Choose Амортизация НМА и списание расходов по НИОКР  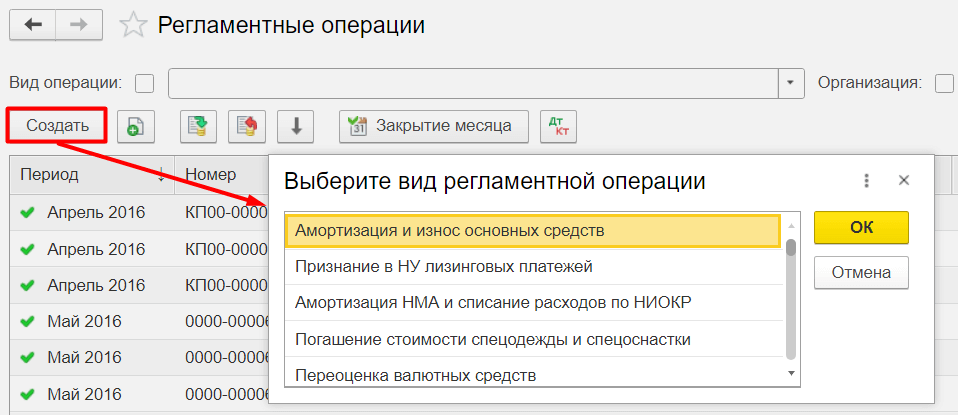[494, 302]
